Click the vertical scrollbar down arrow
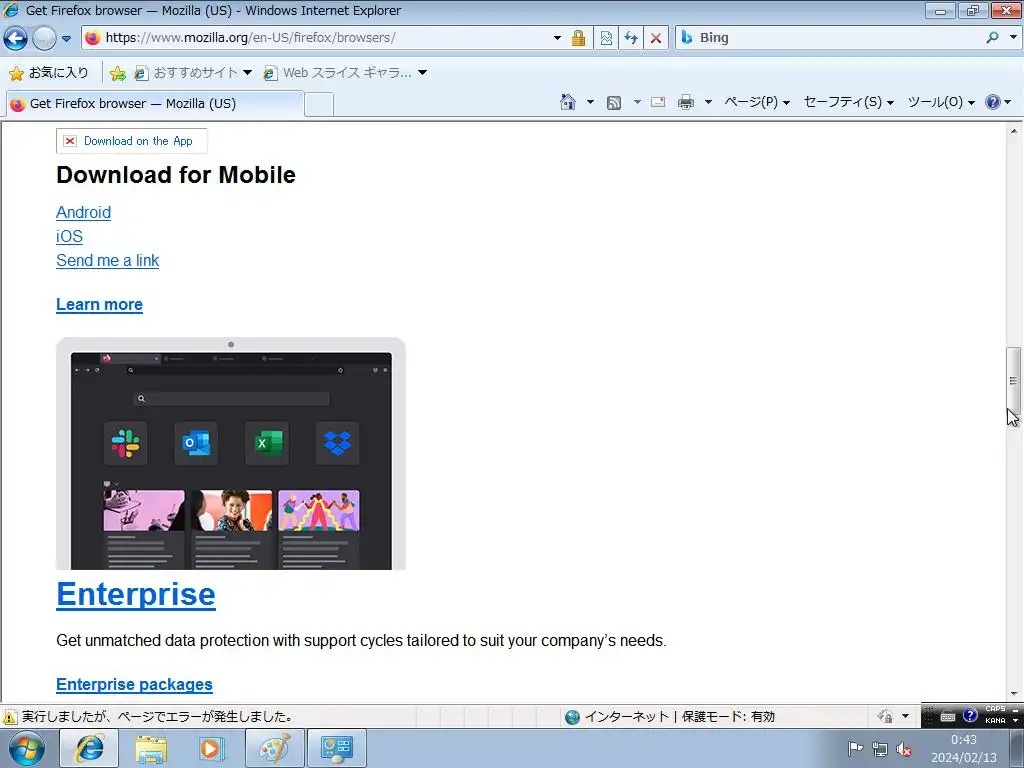 pos(1014,694)
